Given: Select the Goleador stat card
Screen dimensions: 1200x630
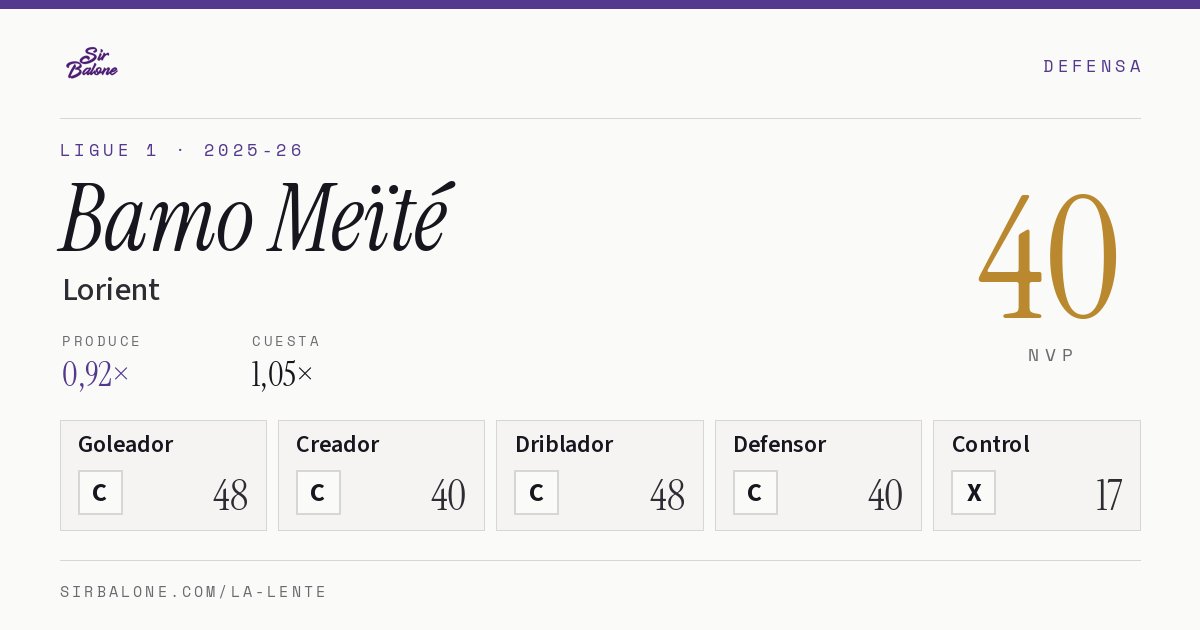Looking at the screenshot, I should (x=163, y=475).
